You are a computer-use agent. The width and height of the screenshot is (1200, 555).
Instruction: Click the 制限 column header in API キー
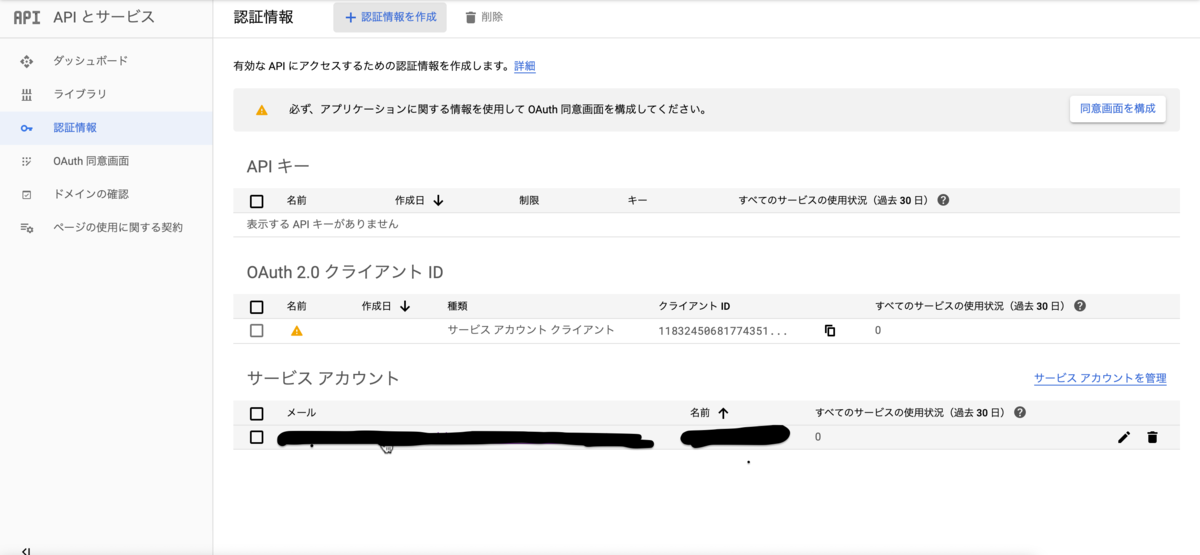pyautogui.click(x=529, y=200)
